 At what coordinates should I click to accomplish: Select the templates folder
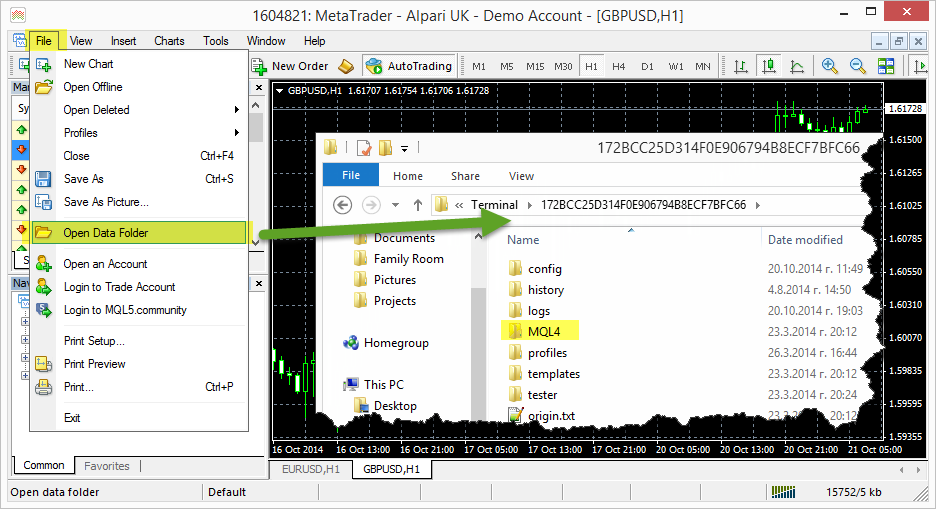(544, 374)
